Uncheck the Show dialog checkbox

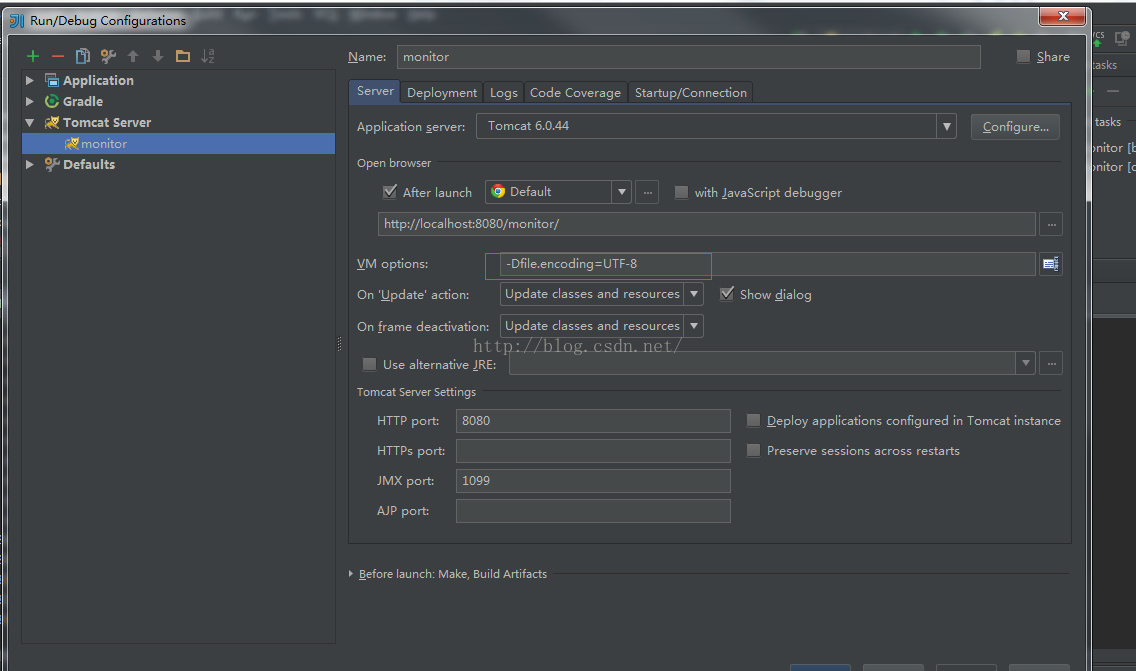(x=727, y=294)
